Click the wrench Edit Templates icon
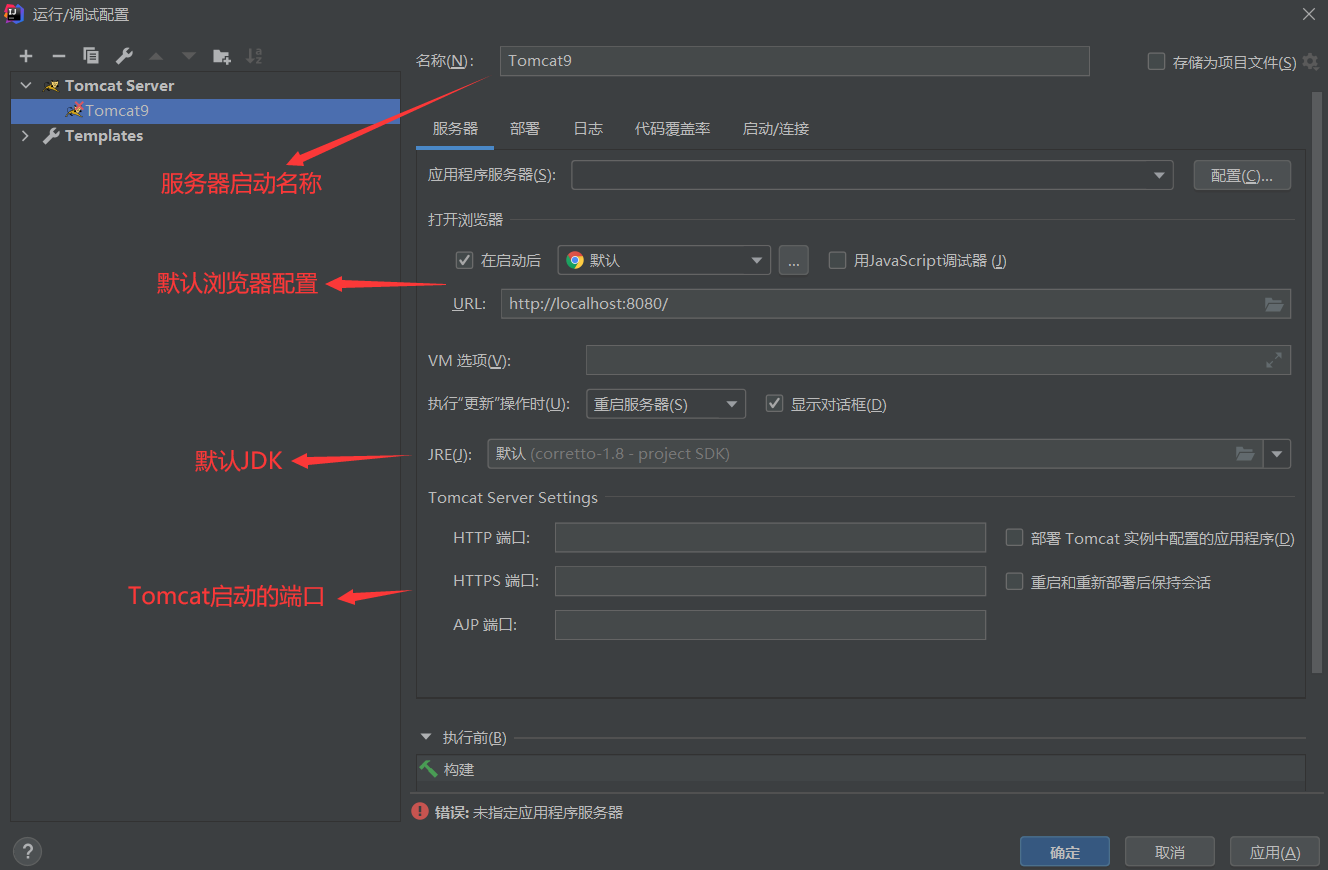 click(x=124, y=56)
